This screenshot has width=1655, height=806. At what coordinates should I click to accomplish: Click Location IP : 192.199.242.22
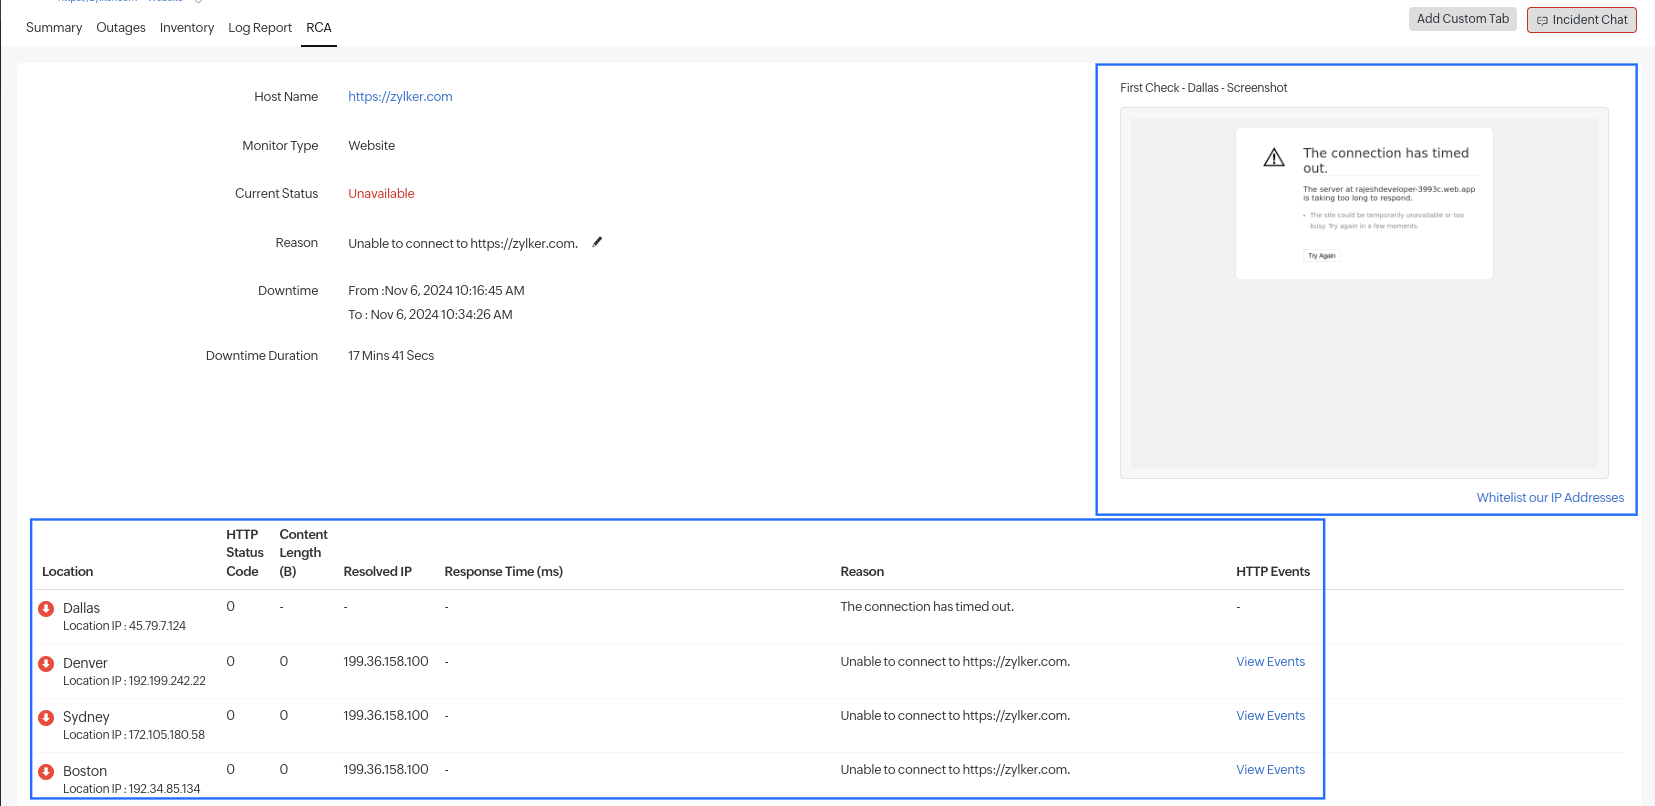tap(134, 681)
